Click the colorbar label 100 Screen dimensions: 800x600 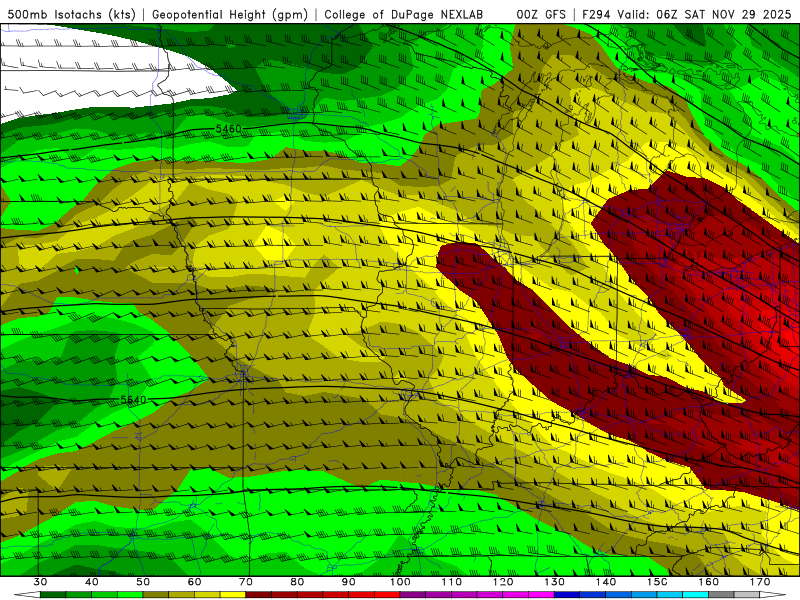[400, 582]
